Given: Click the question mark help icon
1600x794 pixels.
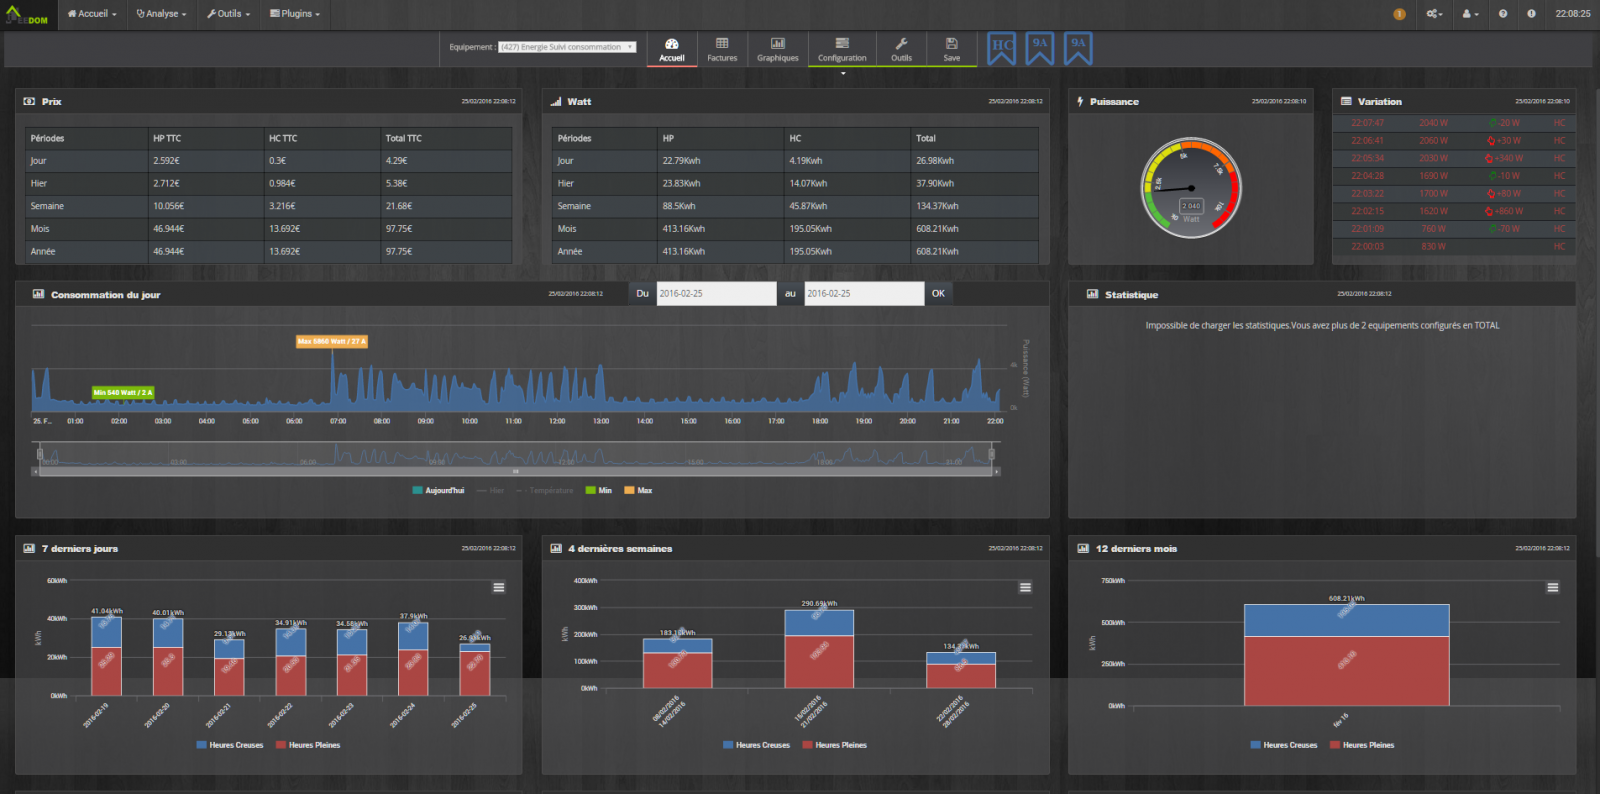Looking at the screenshot, I should (1503, 14).
